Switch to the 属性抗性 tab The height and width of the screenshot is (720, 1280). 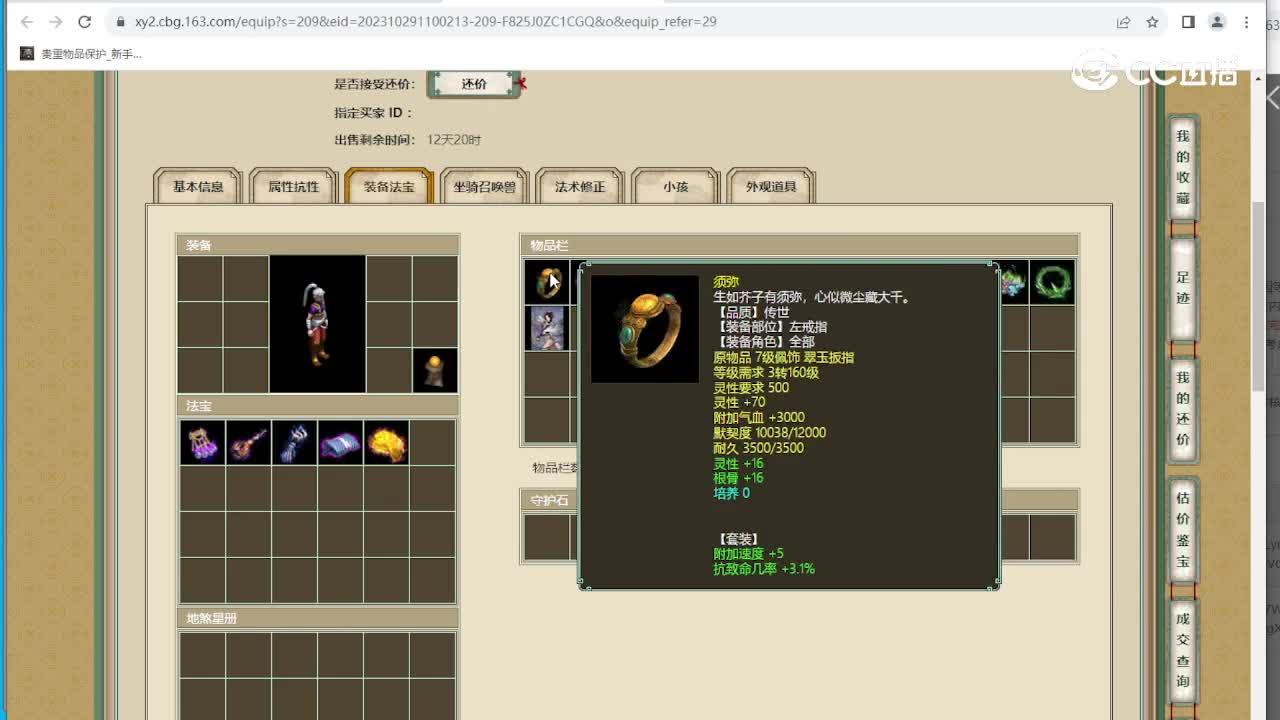[x=293, y=187]
